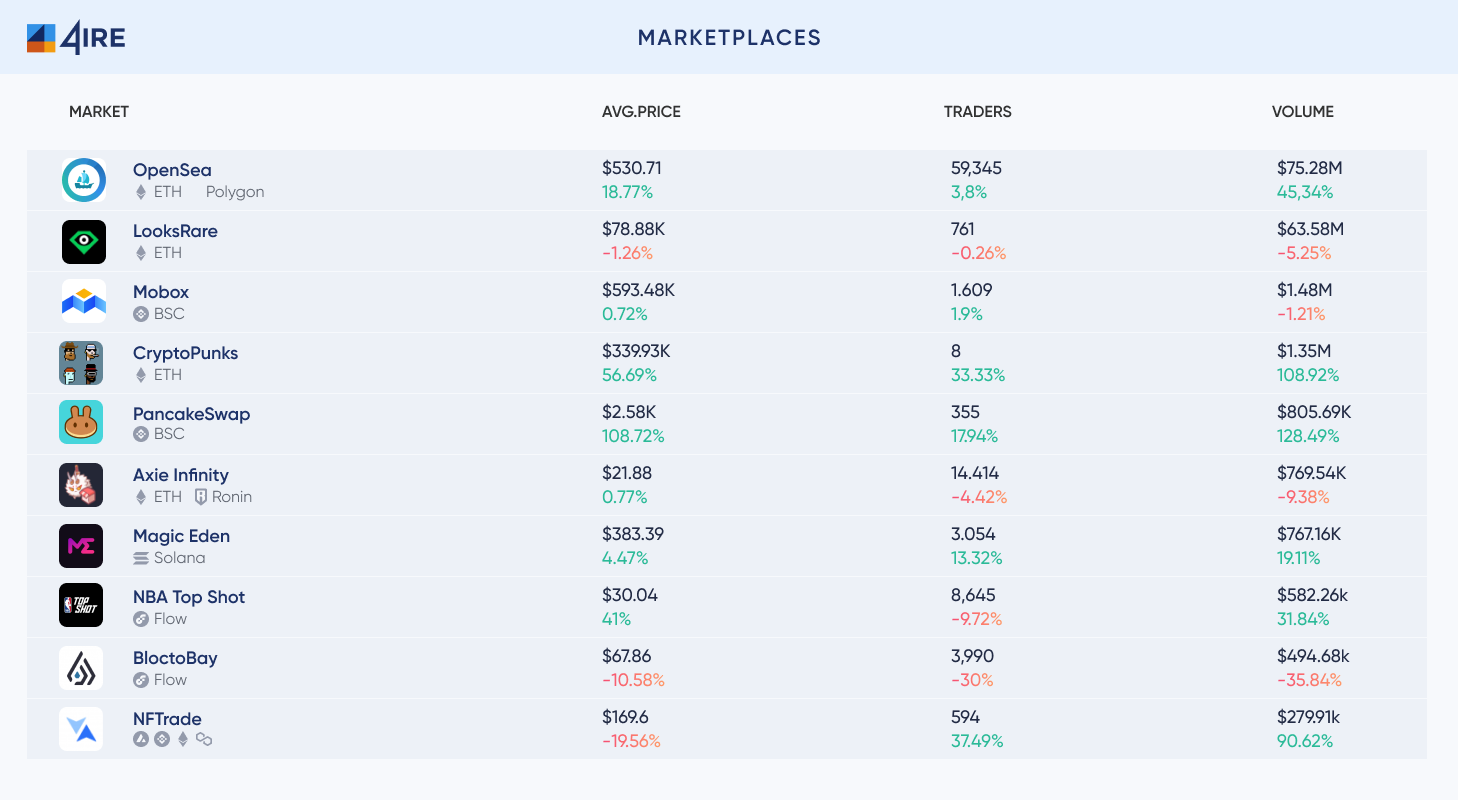Click Magic Eden volume $767.16K
Image resolution: width=1458 pixels, height=800 pixels.
[x=1311, y=534]
